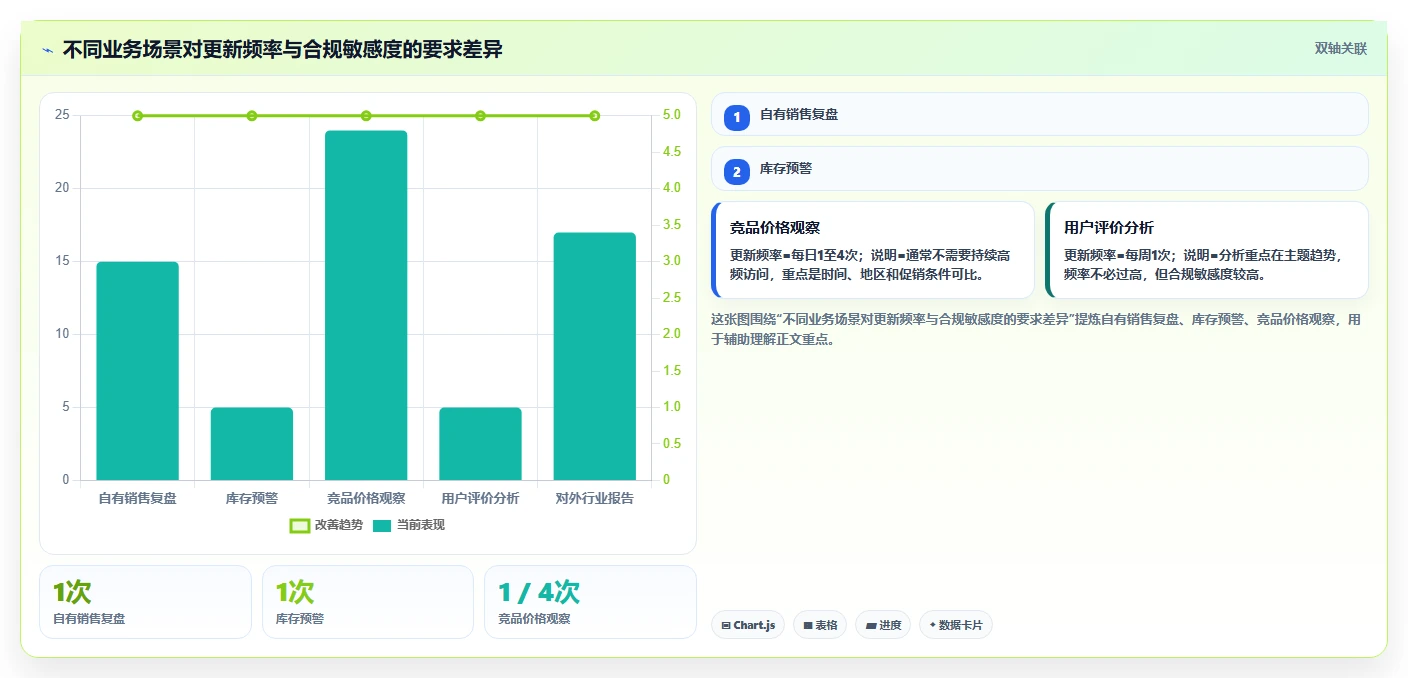Click the 进度 tag chip

tap(883, 625)
